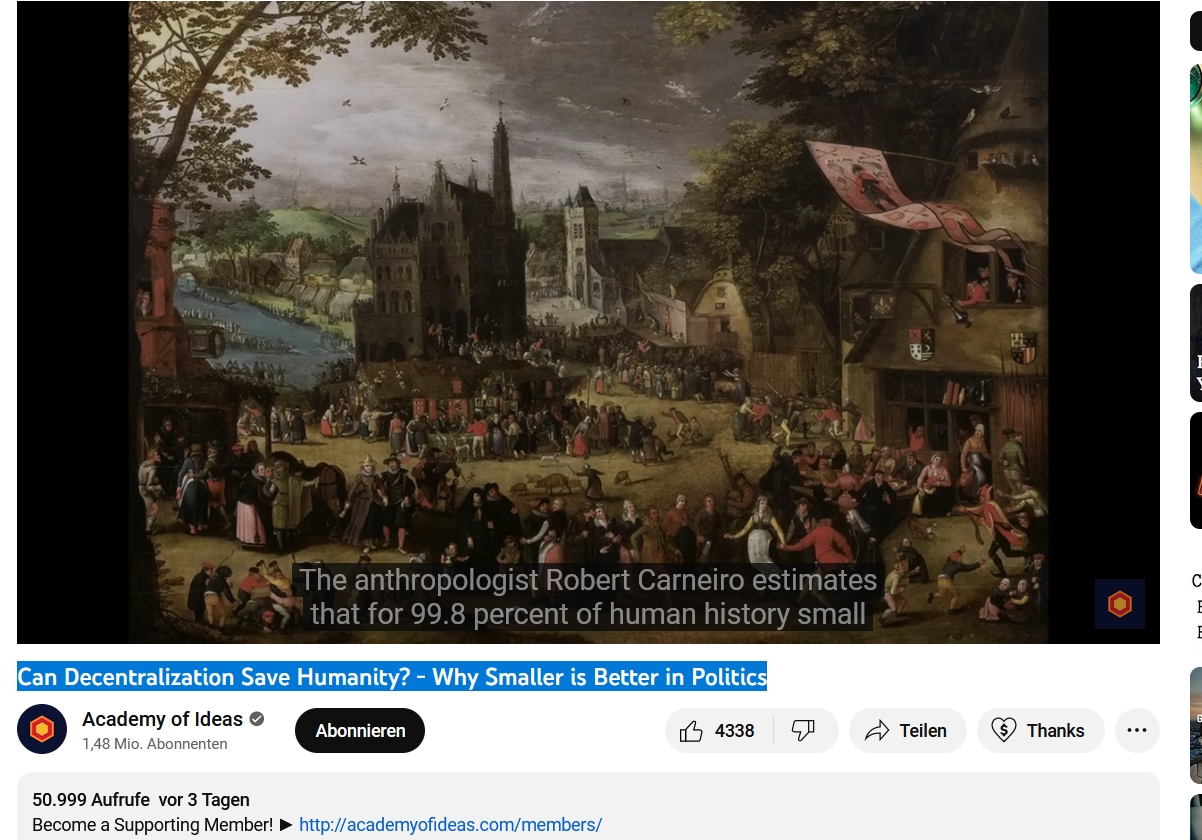The image size is (1202, 840).
Task: Open the Academy of Ideas channel avatar
Action: tap(42, 730)
